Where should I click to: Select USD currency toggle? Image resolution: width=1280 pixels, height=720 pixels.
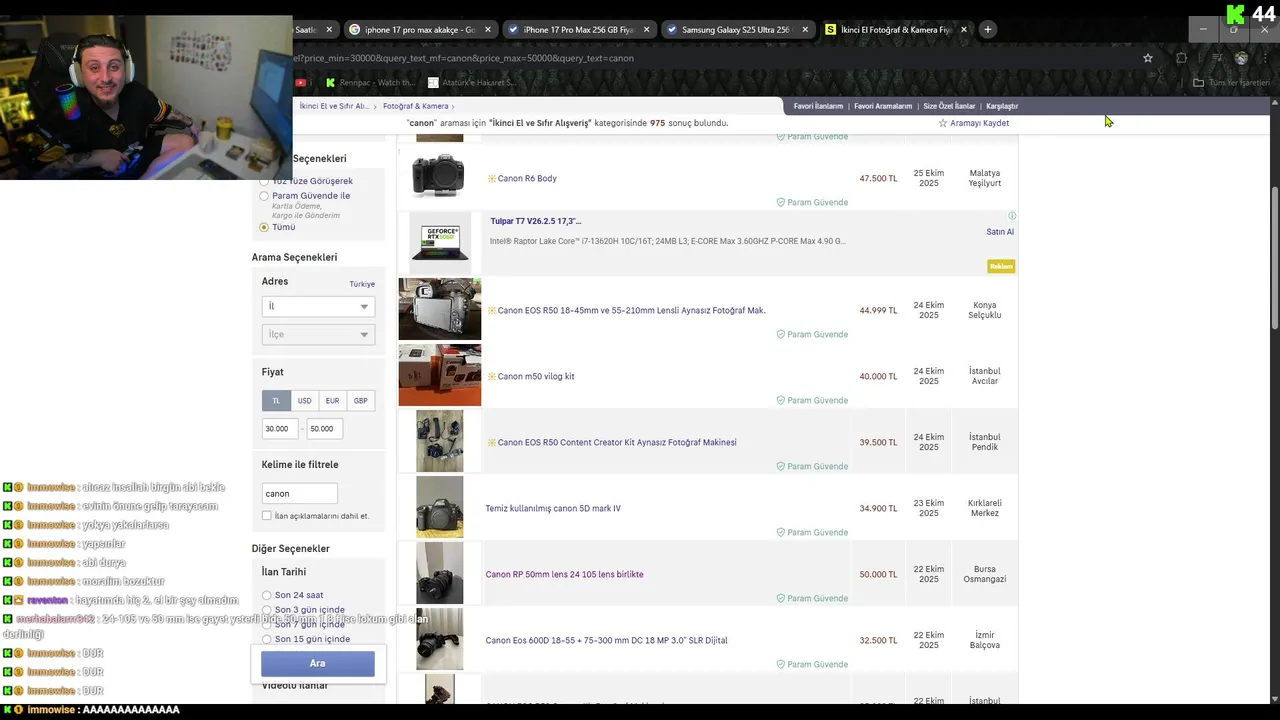pyautogui.click(x=304, y=400)
